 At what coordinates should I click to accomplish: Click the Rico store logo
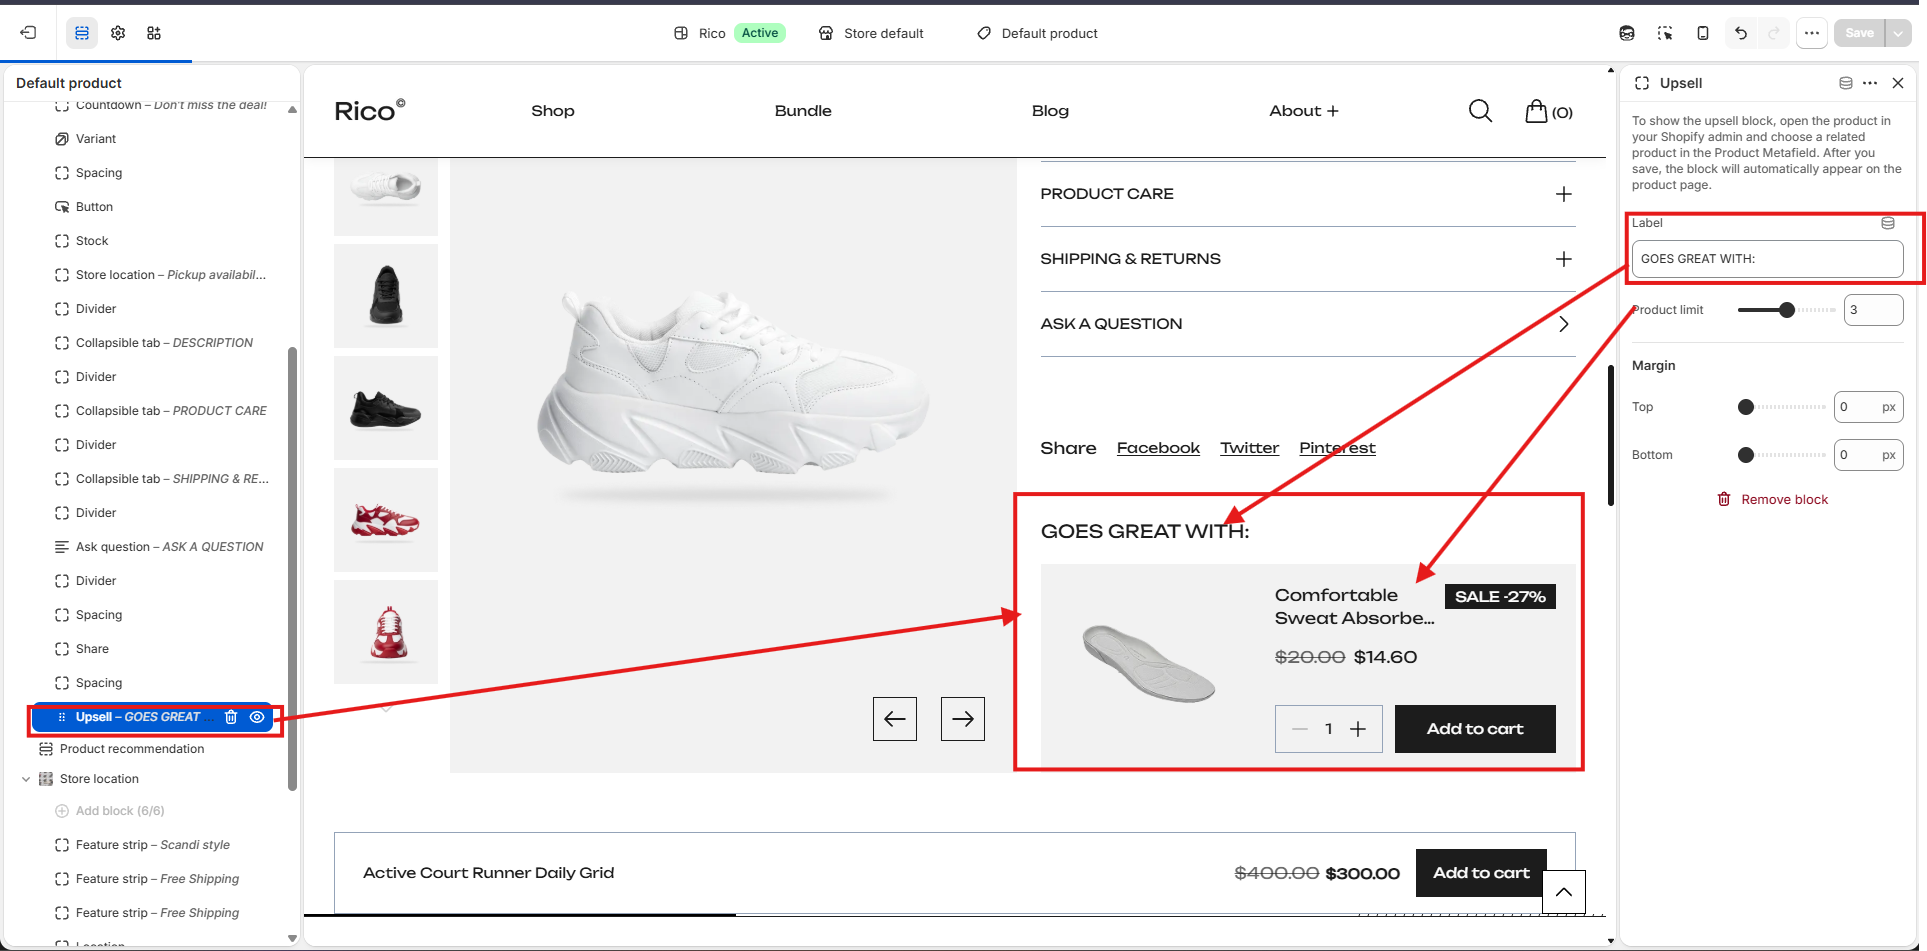[370, 110]
